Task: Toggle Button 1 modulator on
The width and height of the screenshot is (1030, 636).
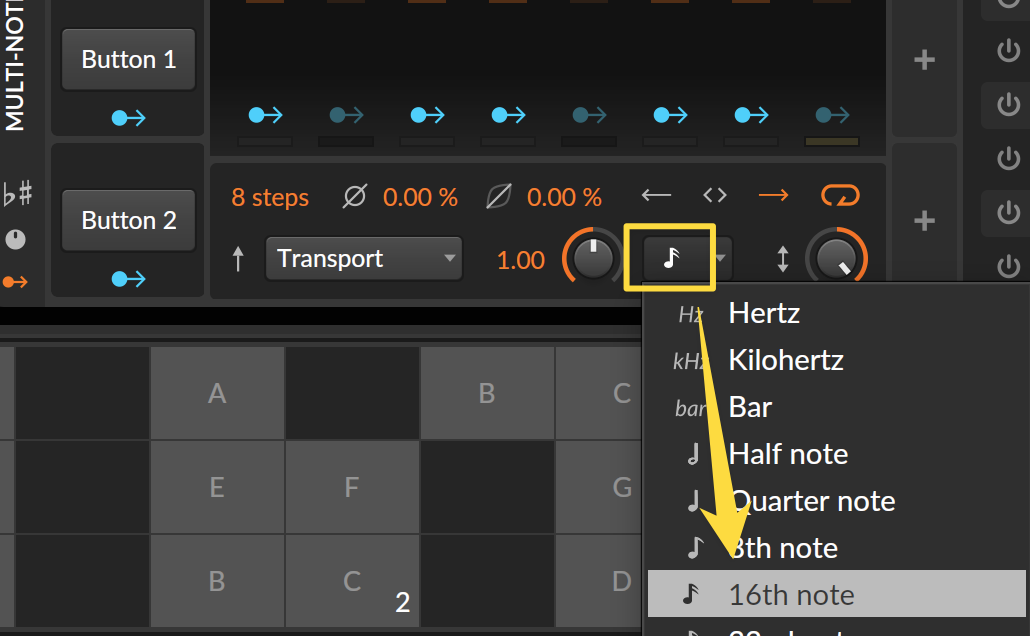Action: click(129, 59)
